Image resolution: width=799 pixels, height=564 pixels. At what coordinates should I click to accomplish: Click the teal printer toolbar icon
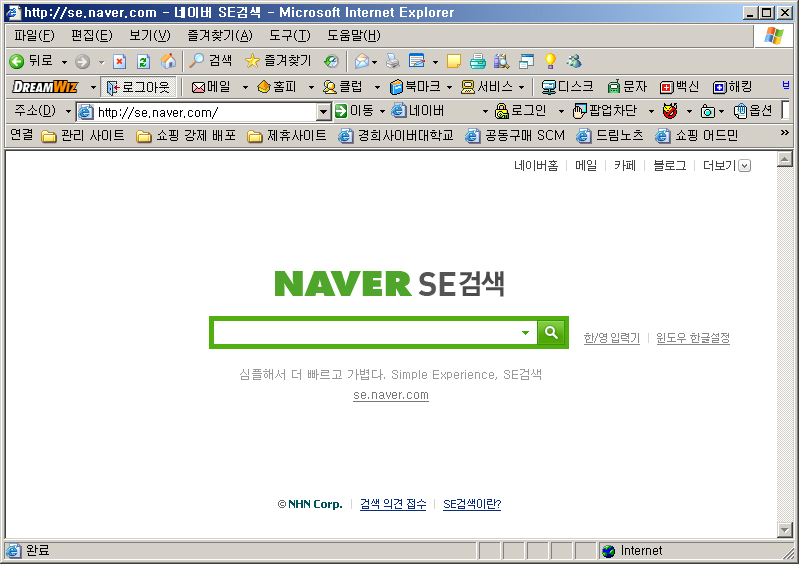[x=477, y=62]
